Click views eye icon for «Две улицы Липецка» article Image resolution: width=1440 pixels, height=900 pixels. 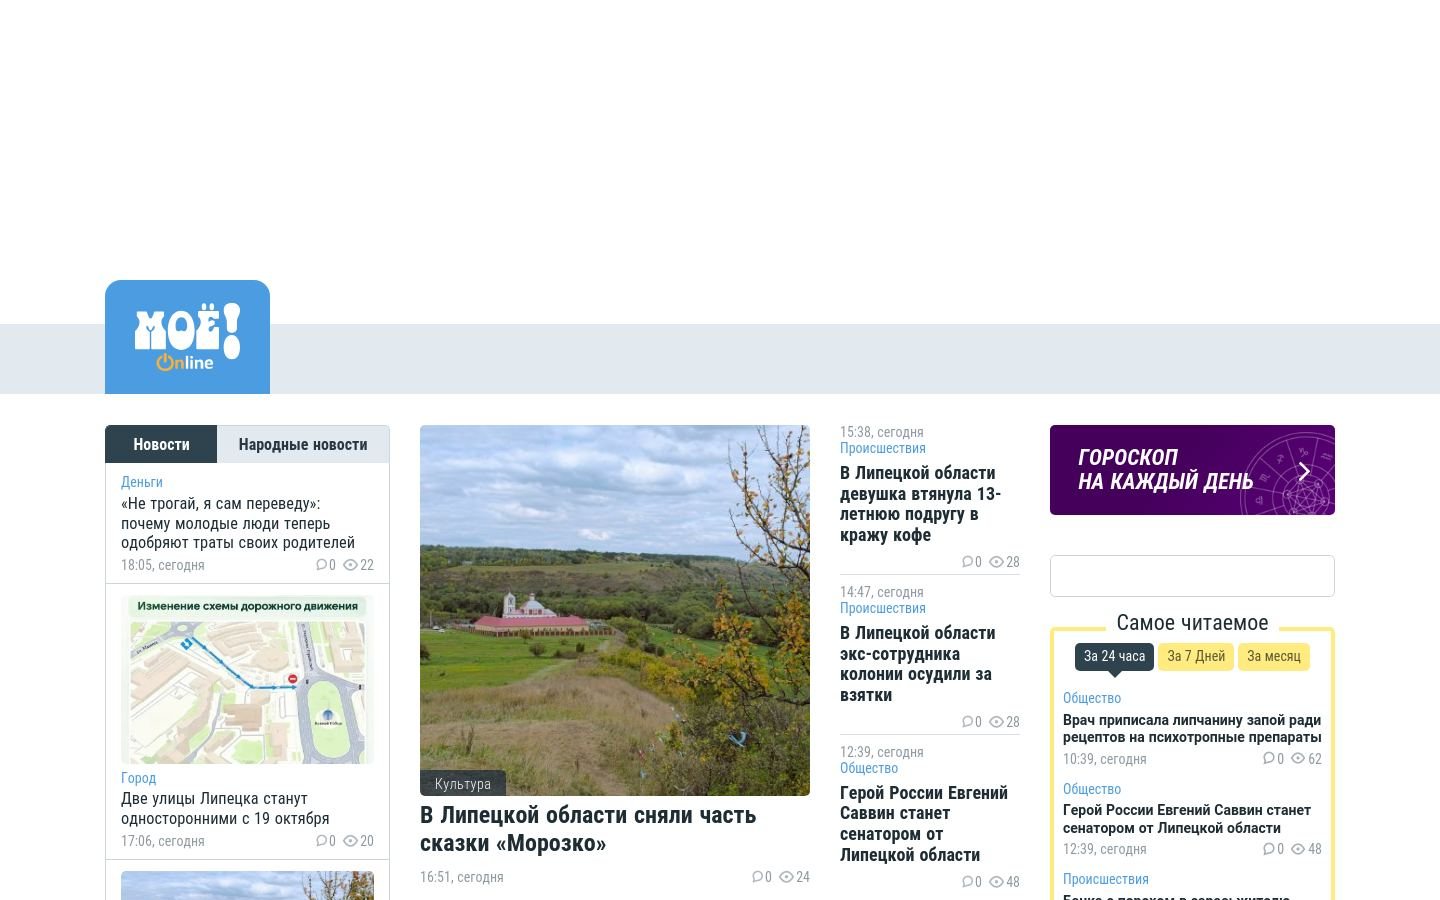(350, 841)
